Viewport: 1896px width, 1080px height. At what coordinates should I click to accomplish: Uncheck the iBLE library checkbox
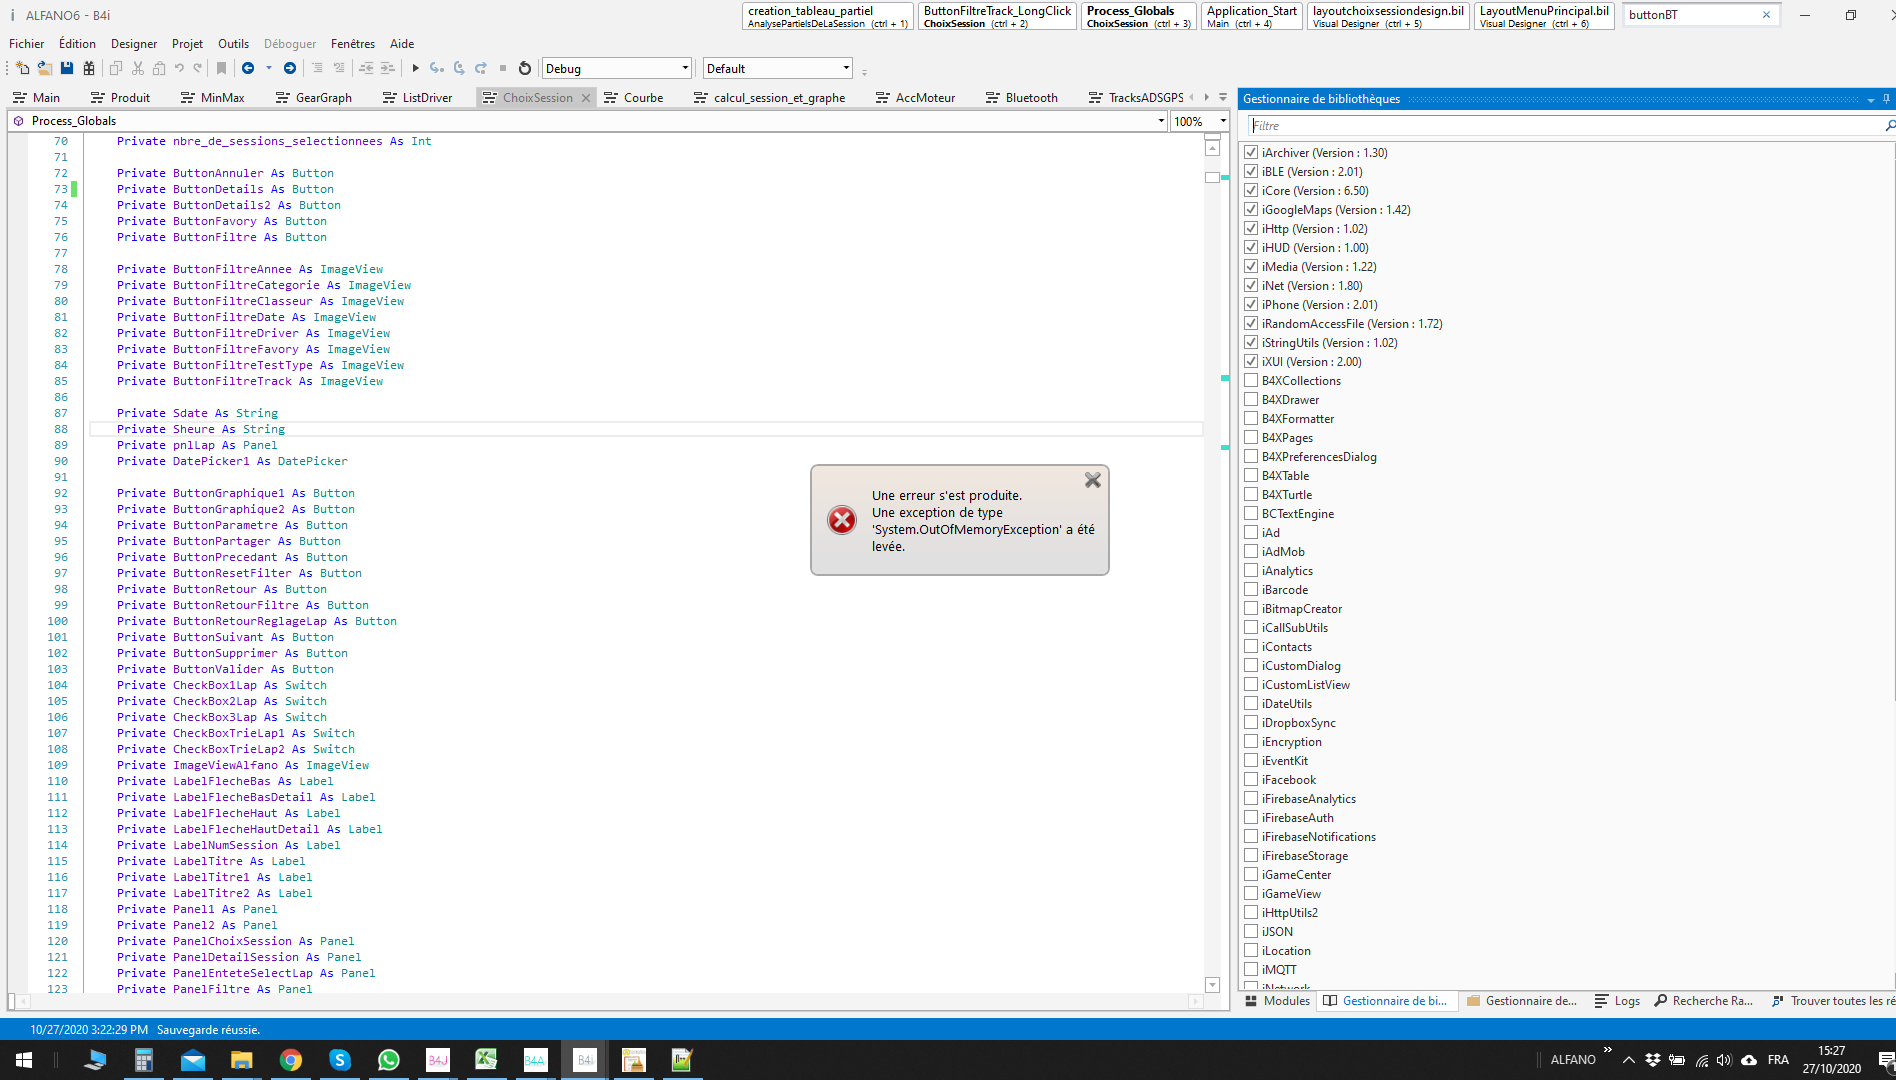pyautogui.click(x=1251, y=171)
